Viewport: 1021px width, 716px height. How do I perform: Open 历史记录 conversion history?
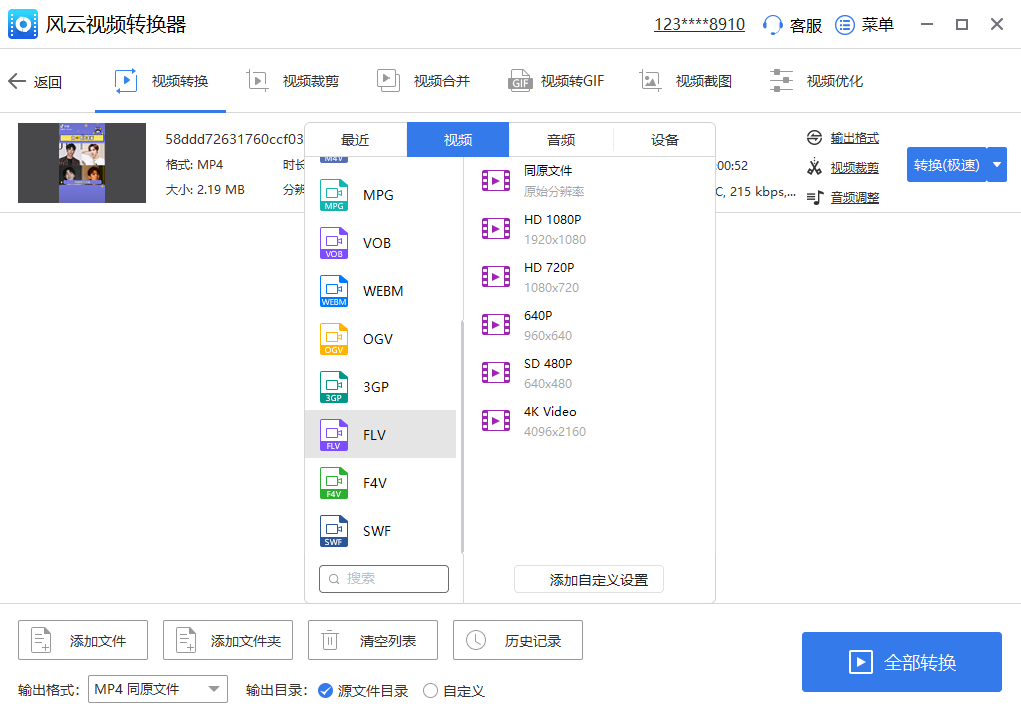tap(518, 640)
